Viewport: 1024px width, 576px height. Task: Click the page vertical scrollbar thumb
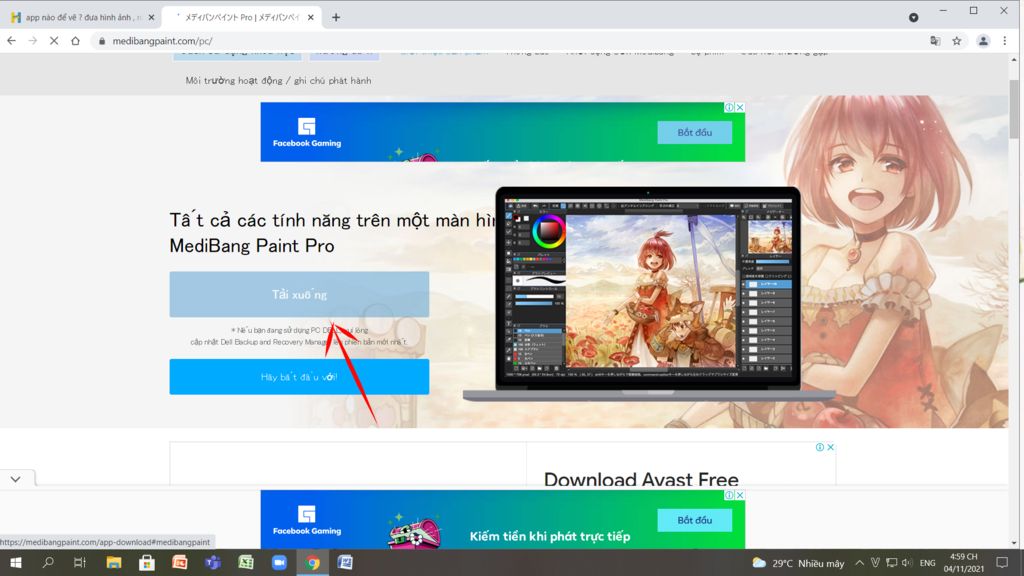[1014, 108]
